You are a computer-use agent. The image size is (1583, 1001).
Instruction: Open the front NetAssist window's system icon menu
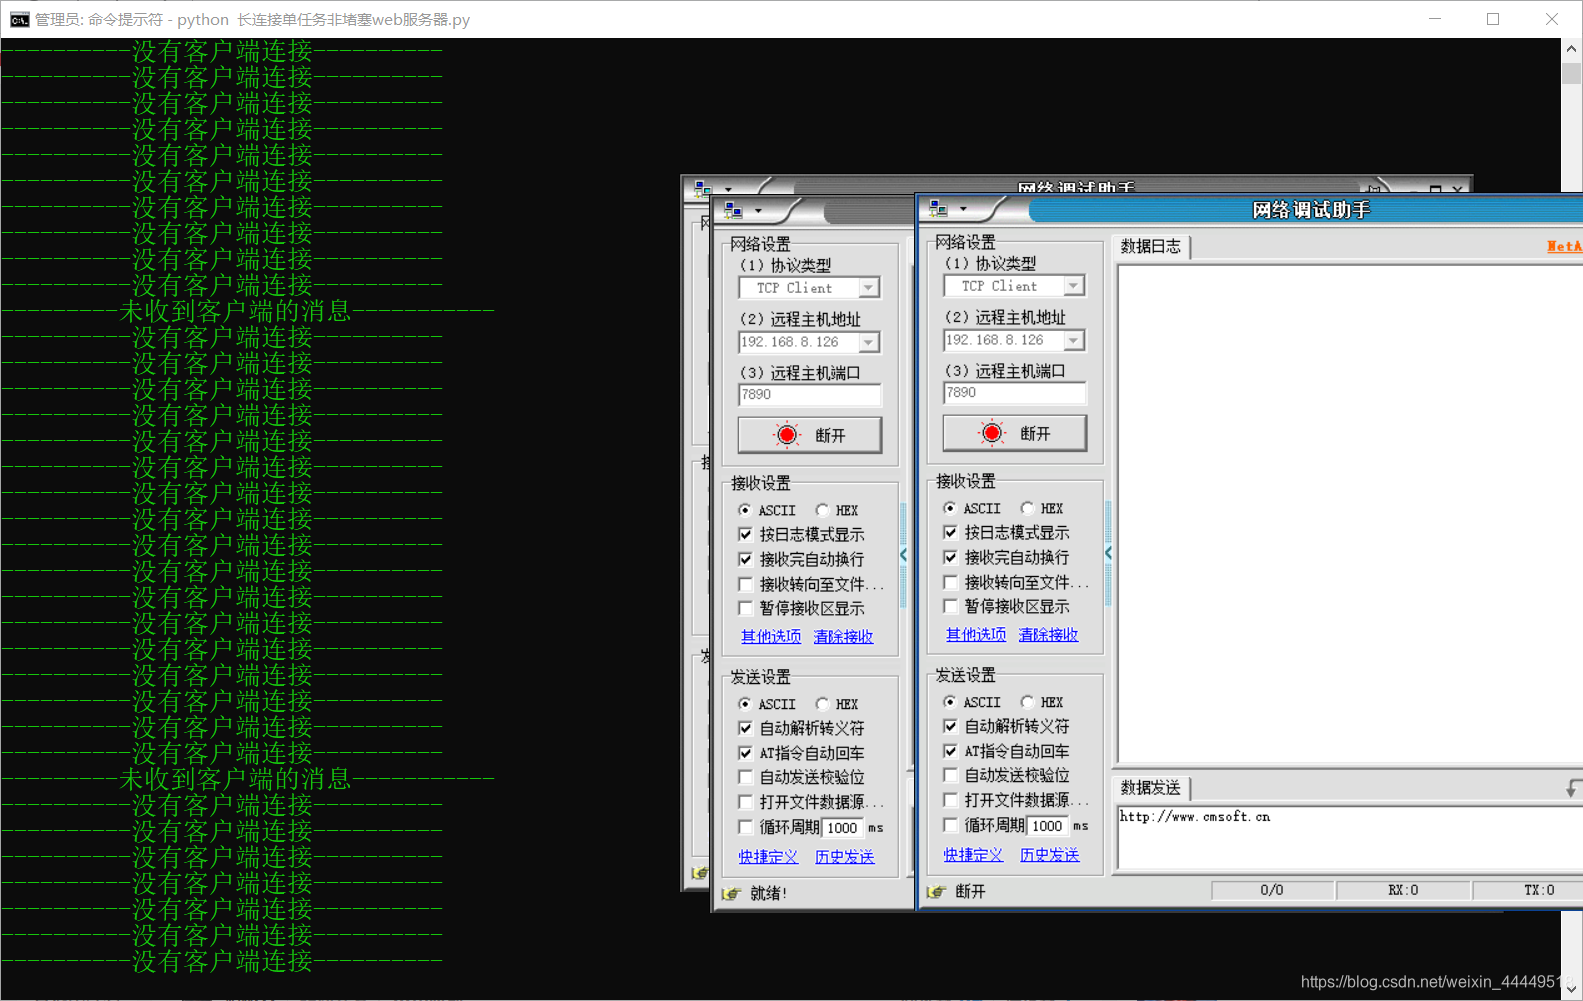(x=938, y=209)
